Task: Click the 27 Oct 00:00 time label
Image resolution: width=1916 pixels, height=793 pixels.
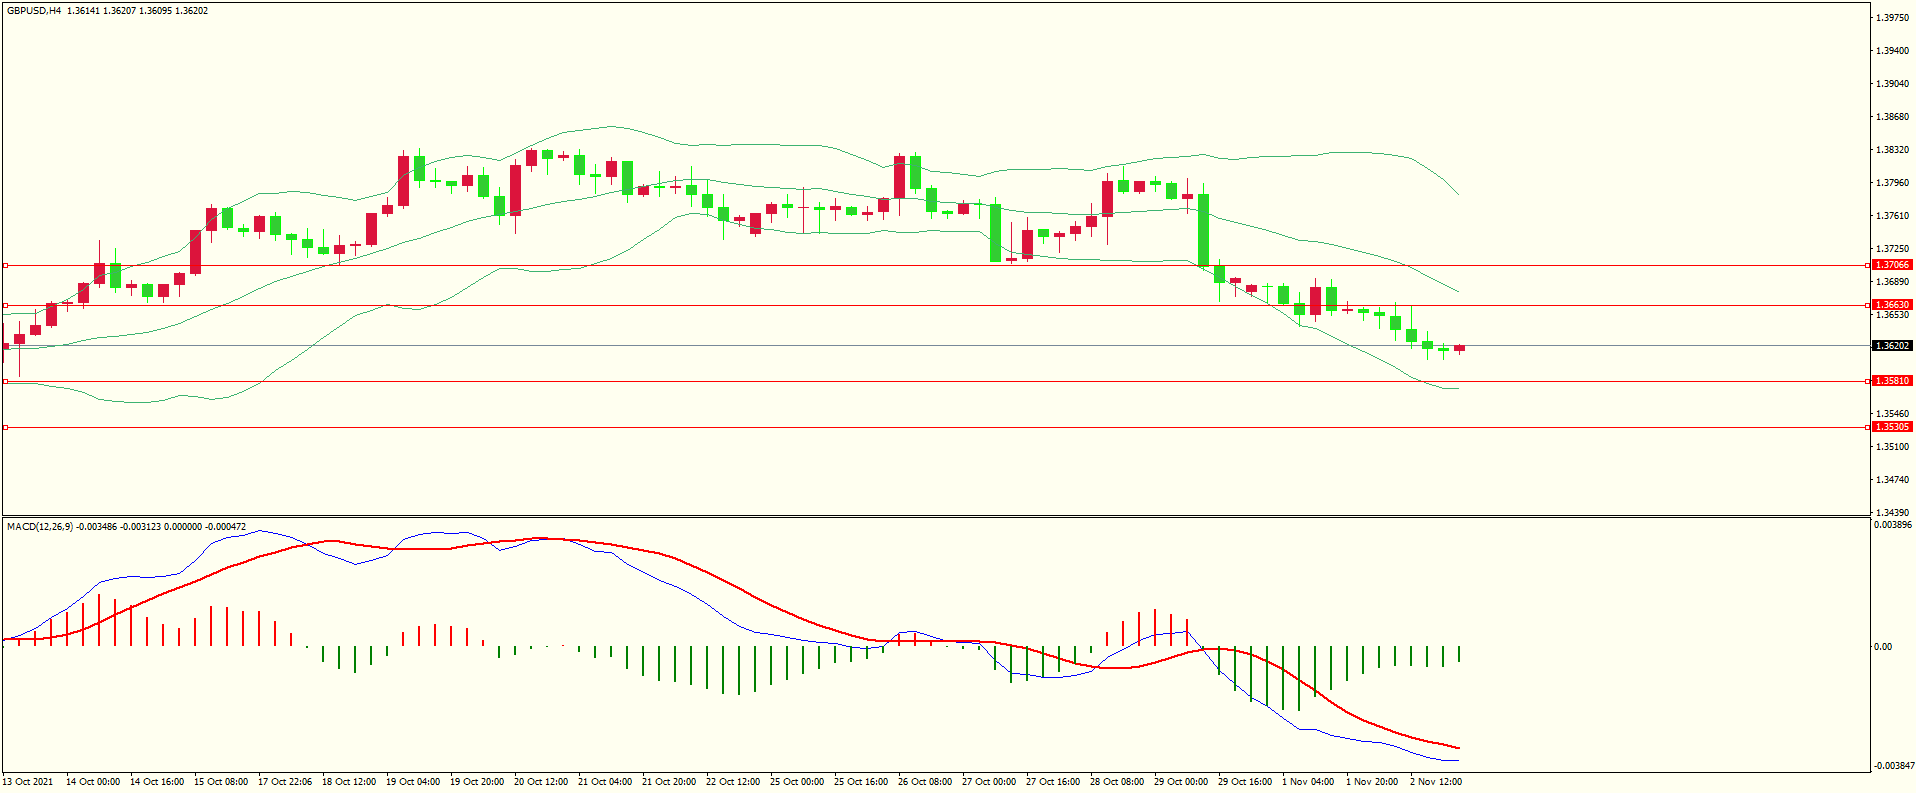Action: [x=989, y=782]
